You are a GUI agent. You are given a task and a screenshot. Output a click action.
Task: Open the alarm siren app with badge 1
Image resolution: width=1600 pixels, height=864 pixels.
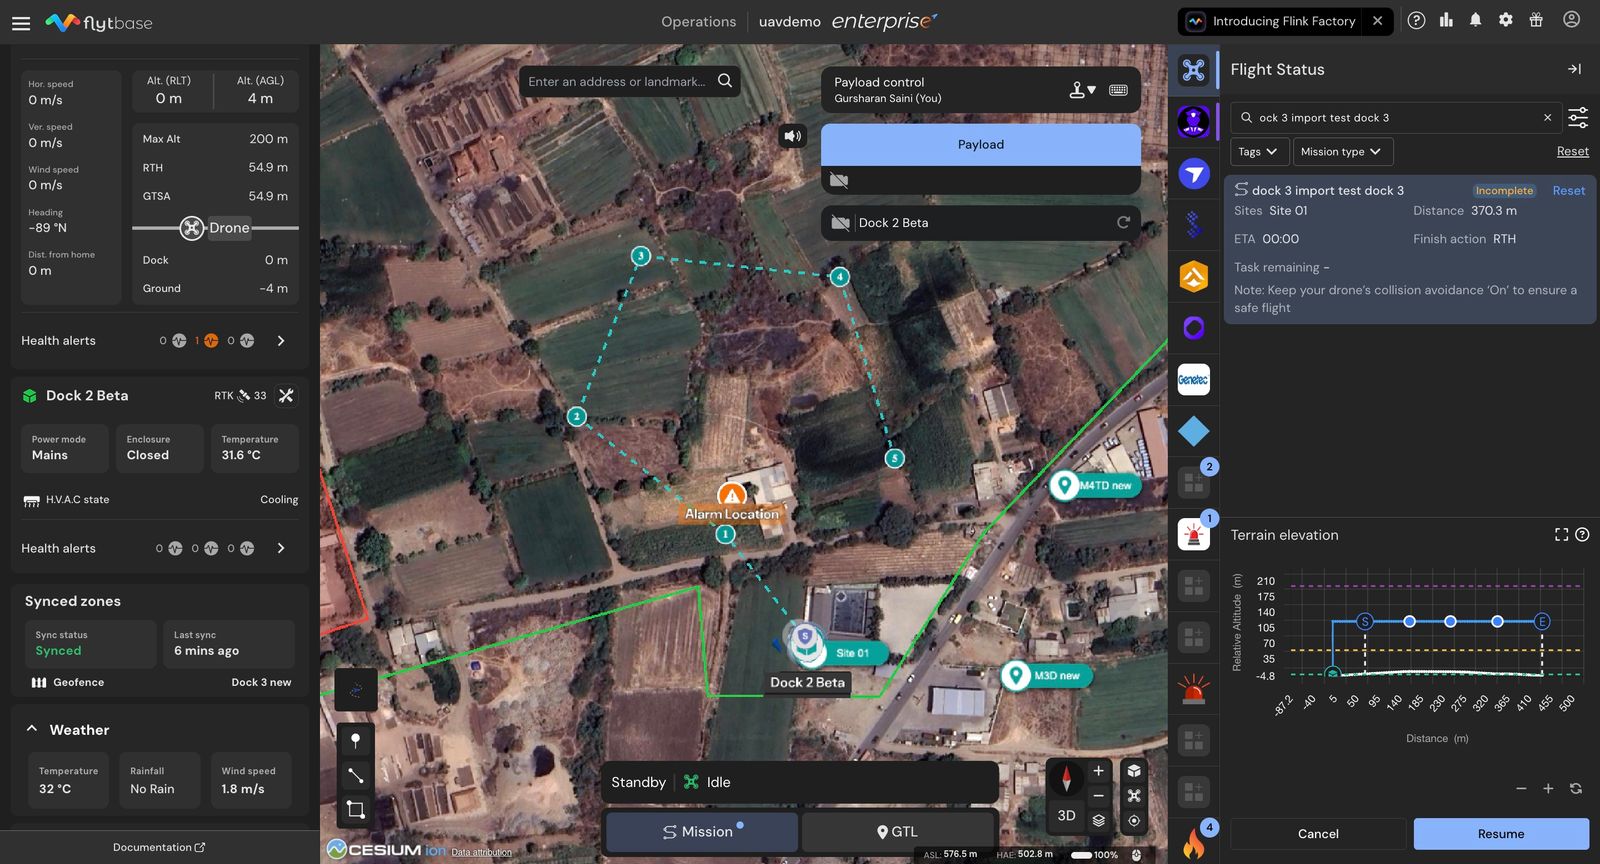pyautogui.click(x=1194, y=535)
